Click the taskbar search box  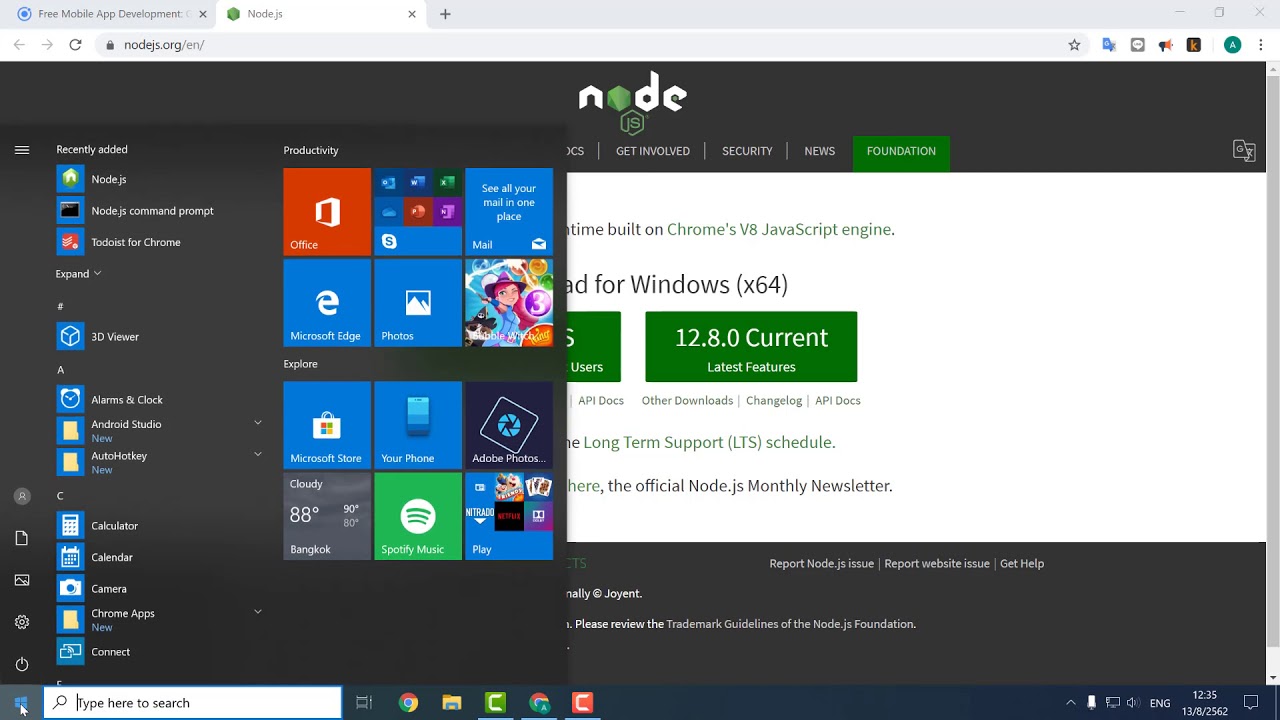pos(193,703)
